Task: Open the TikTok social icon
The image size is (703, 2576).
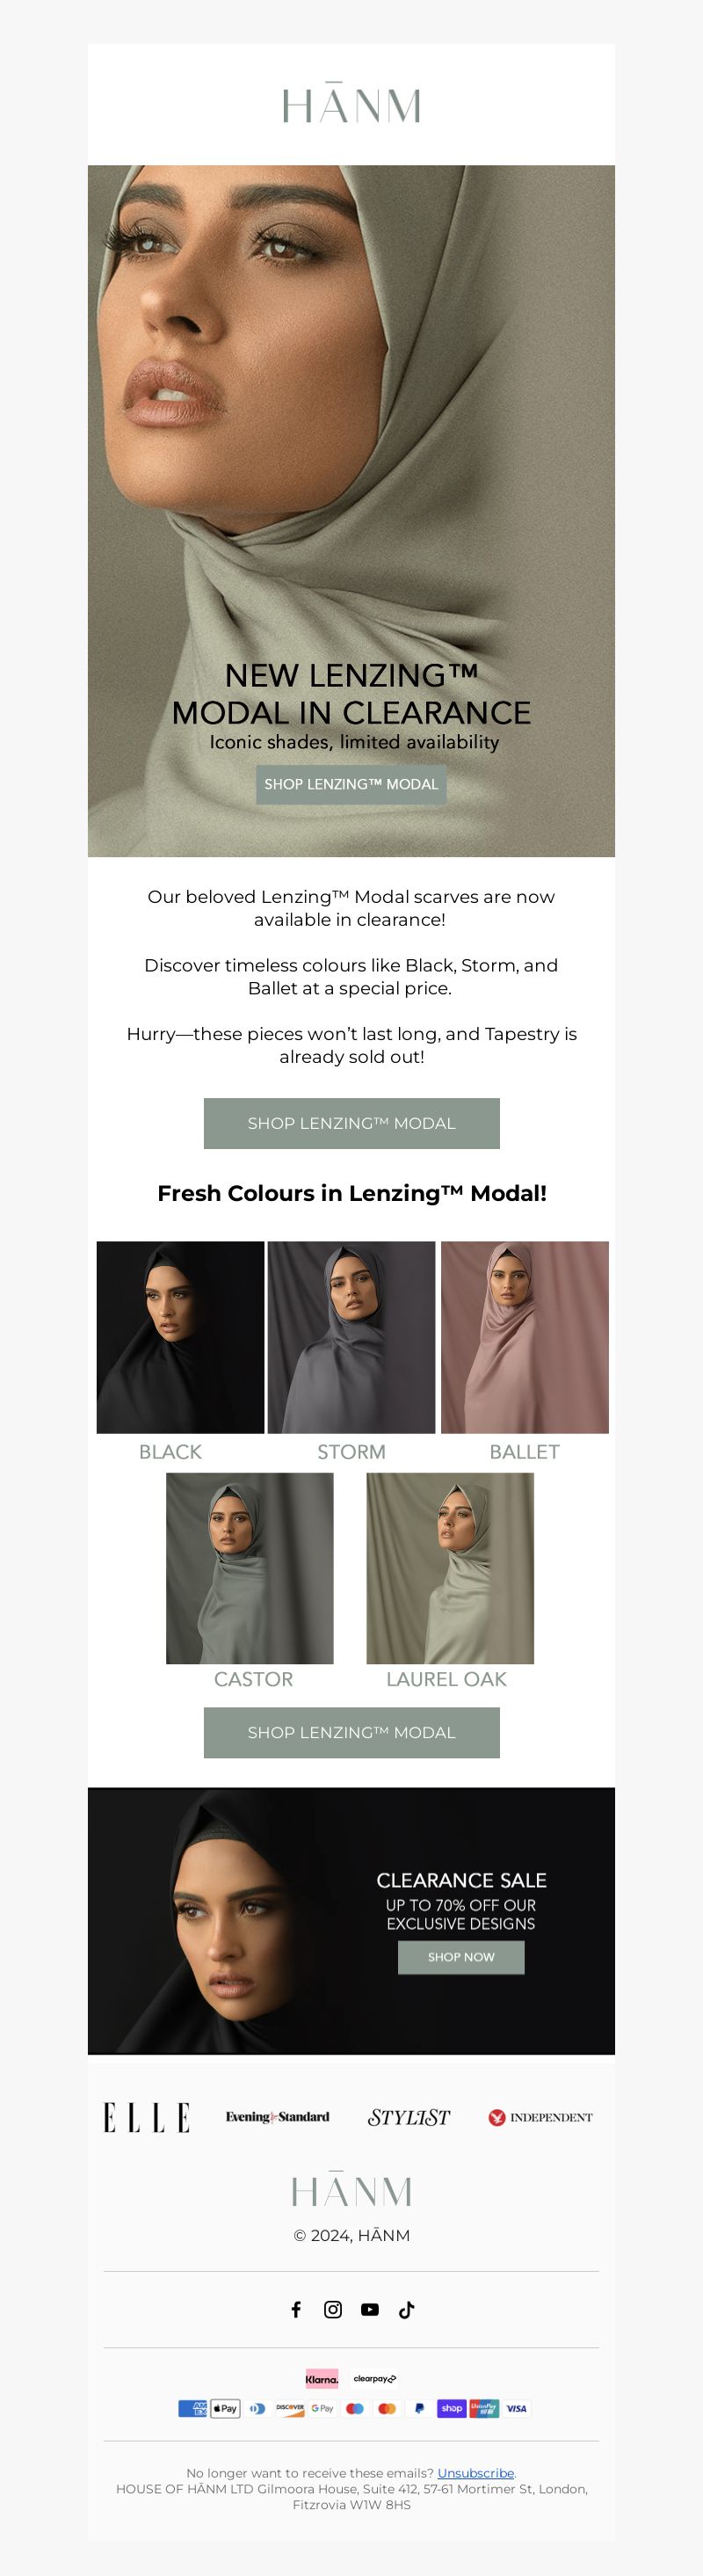Action: 407,2309
